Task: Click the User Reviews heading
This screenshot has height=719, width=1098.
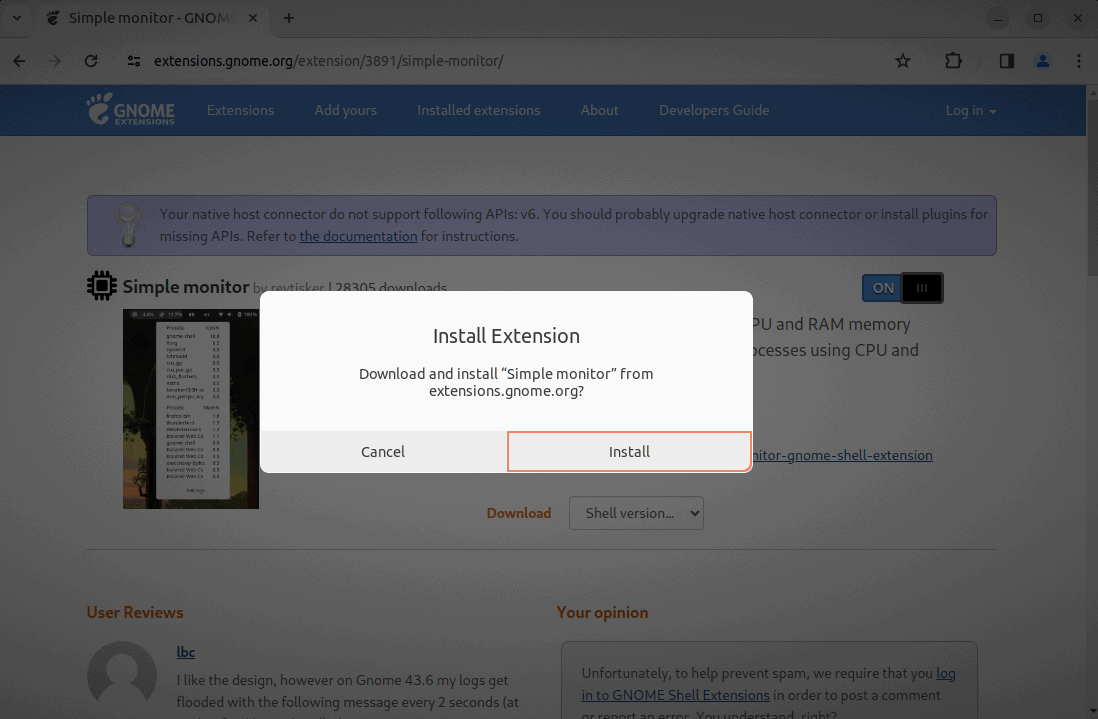Action: click(135, 612)
